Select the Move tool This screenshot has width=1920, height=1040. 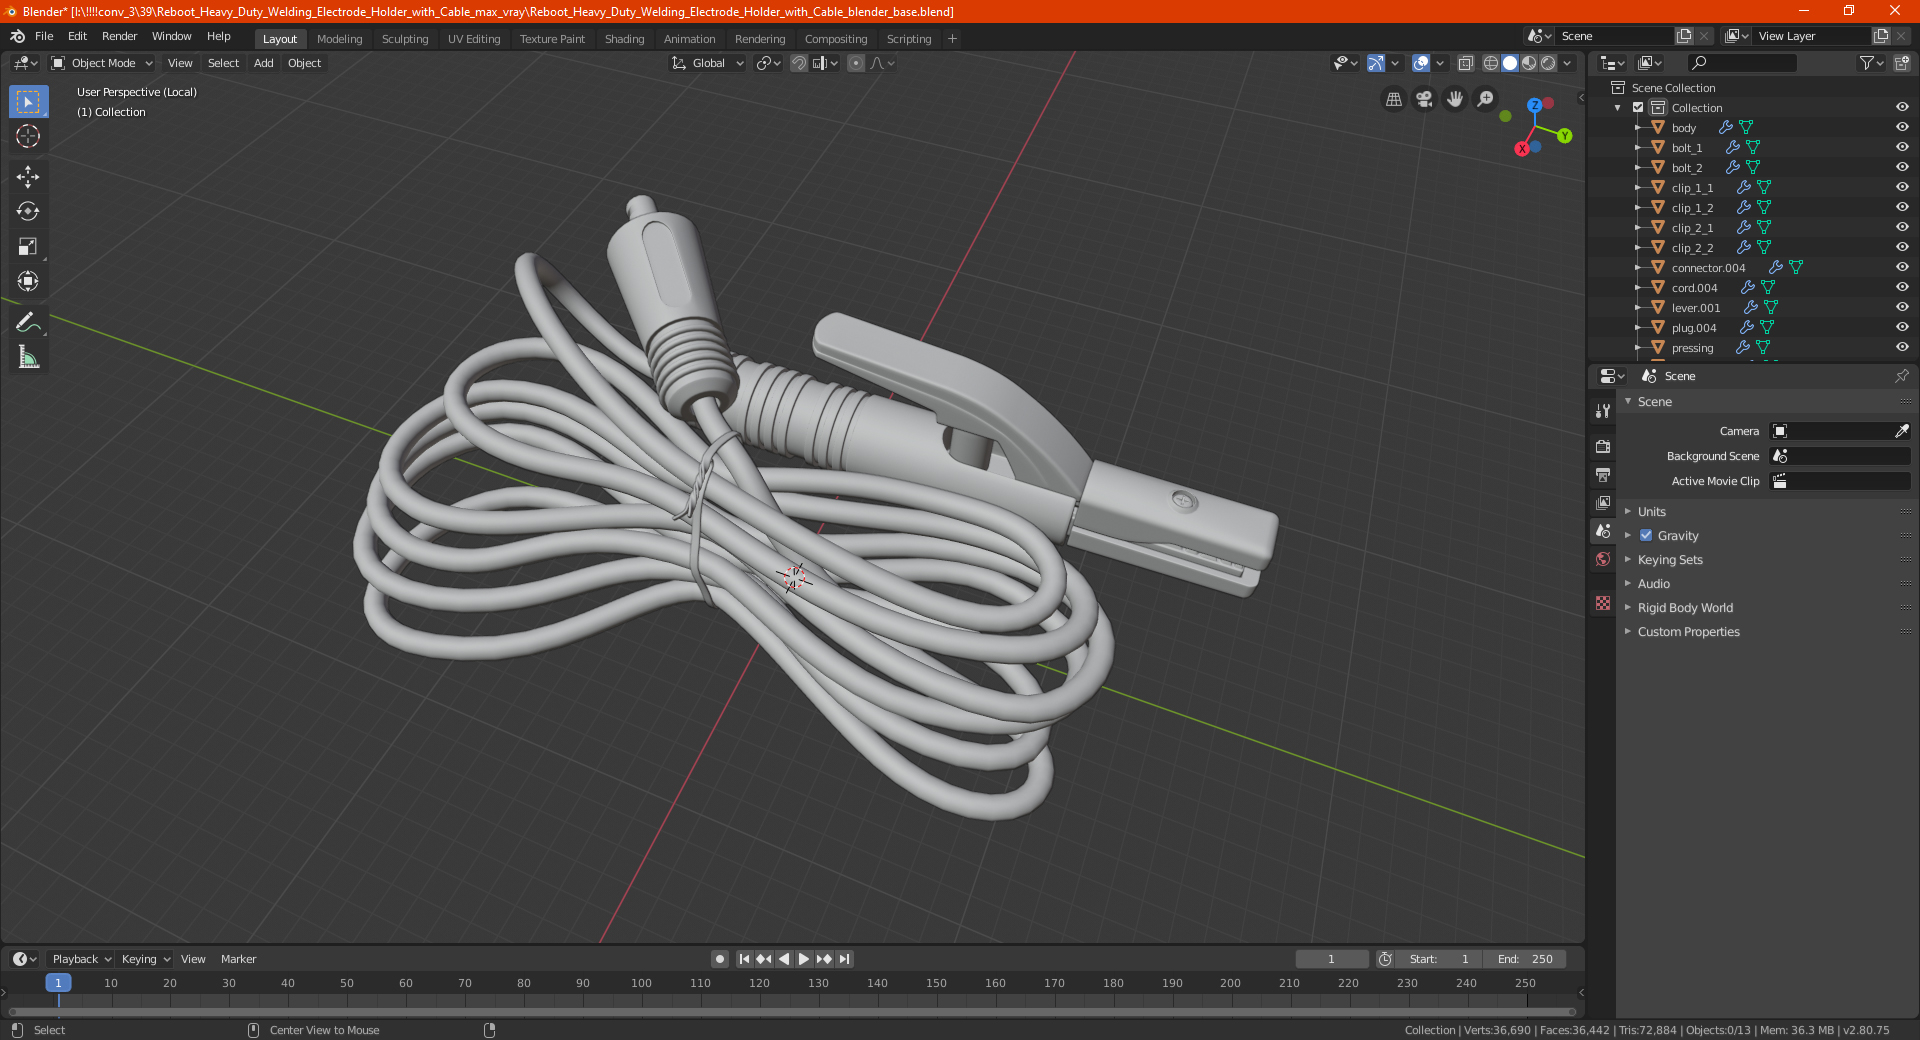(28, 177)
